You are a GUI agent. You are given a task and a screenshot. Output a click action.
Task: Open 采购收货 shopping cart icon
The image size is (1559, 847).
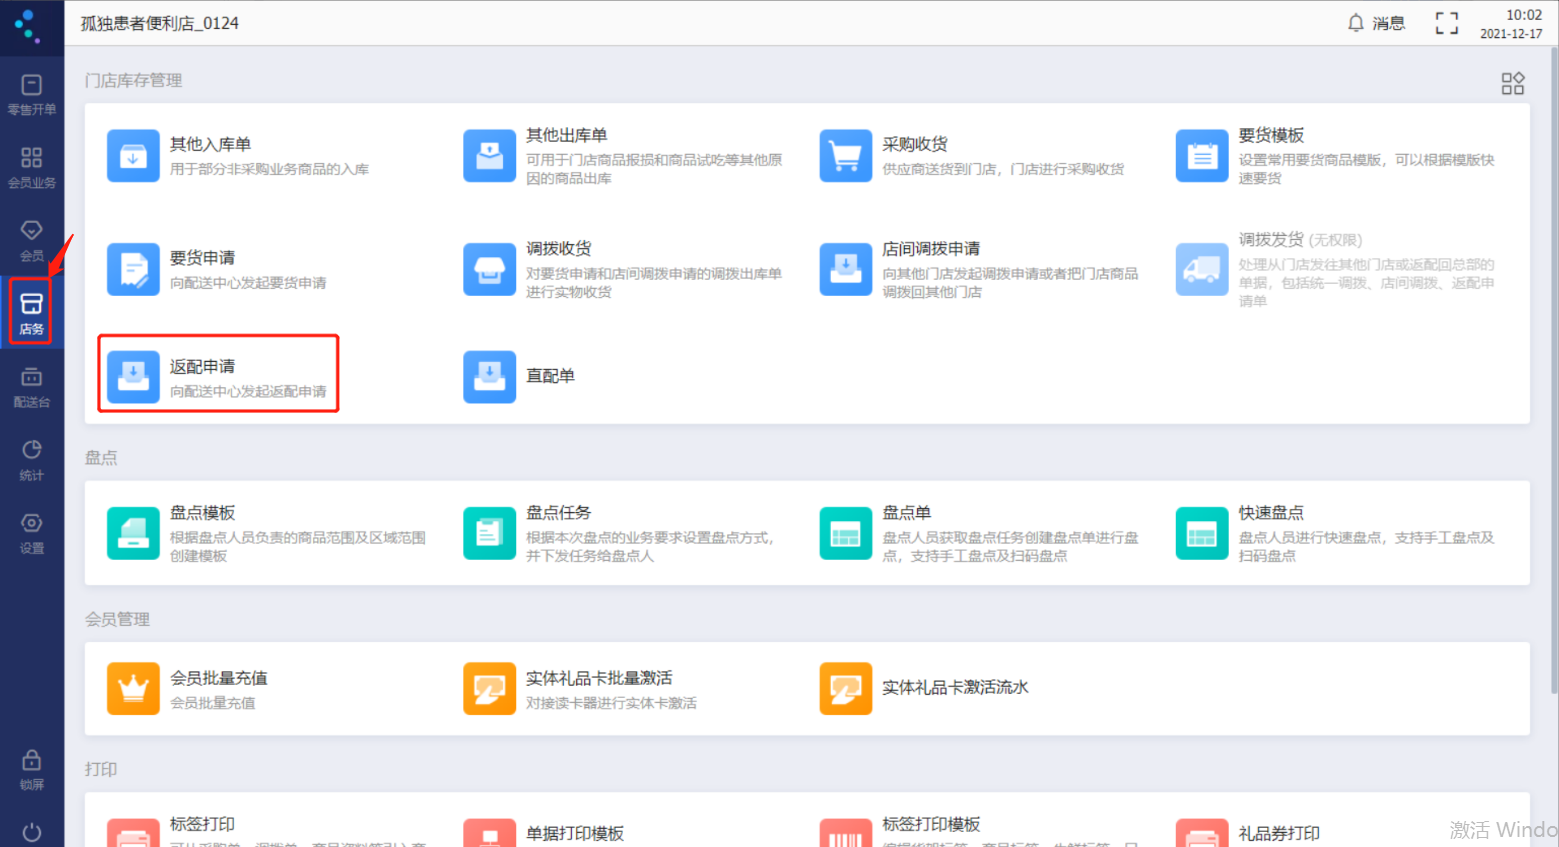tap(846, 156)
